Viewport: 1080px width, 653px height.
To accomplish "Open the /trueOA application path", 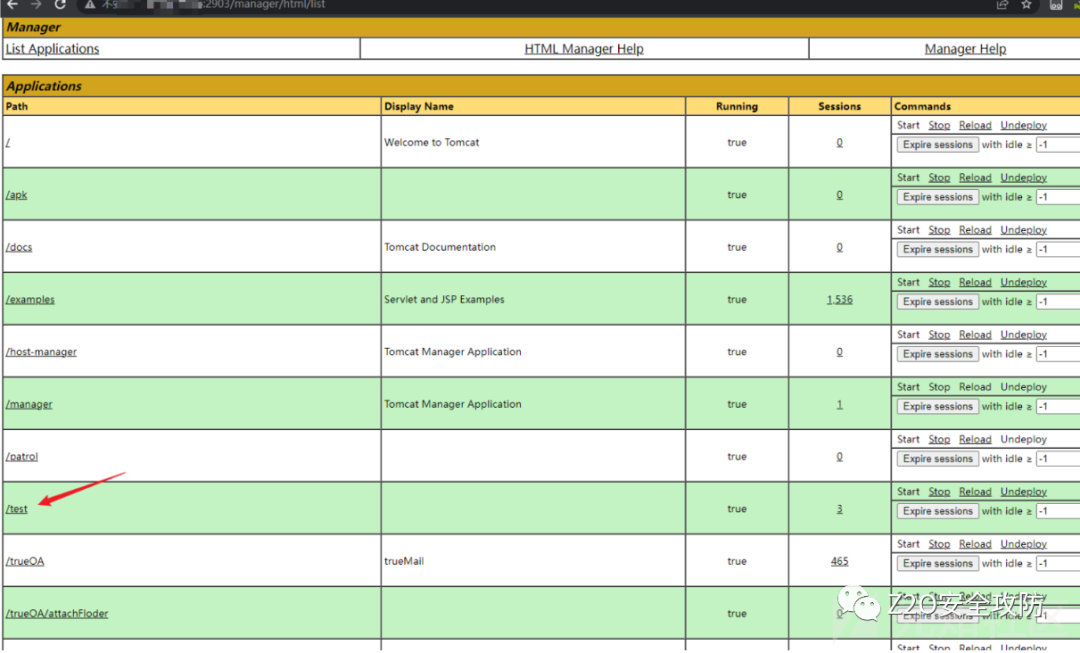I will click(x=25, y=561).
